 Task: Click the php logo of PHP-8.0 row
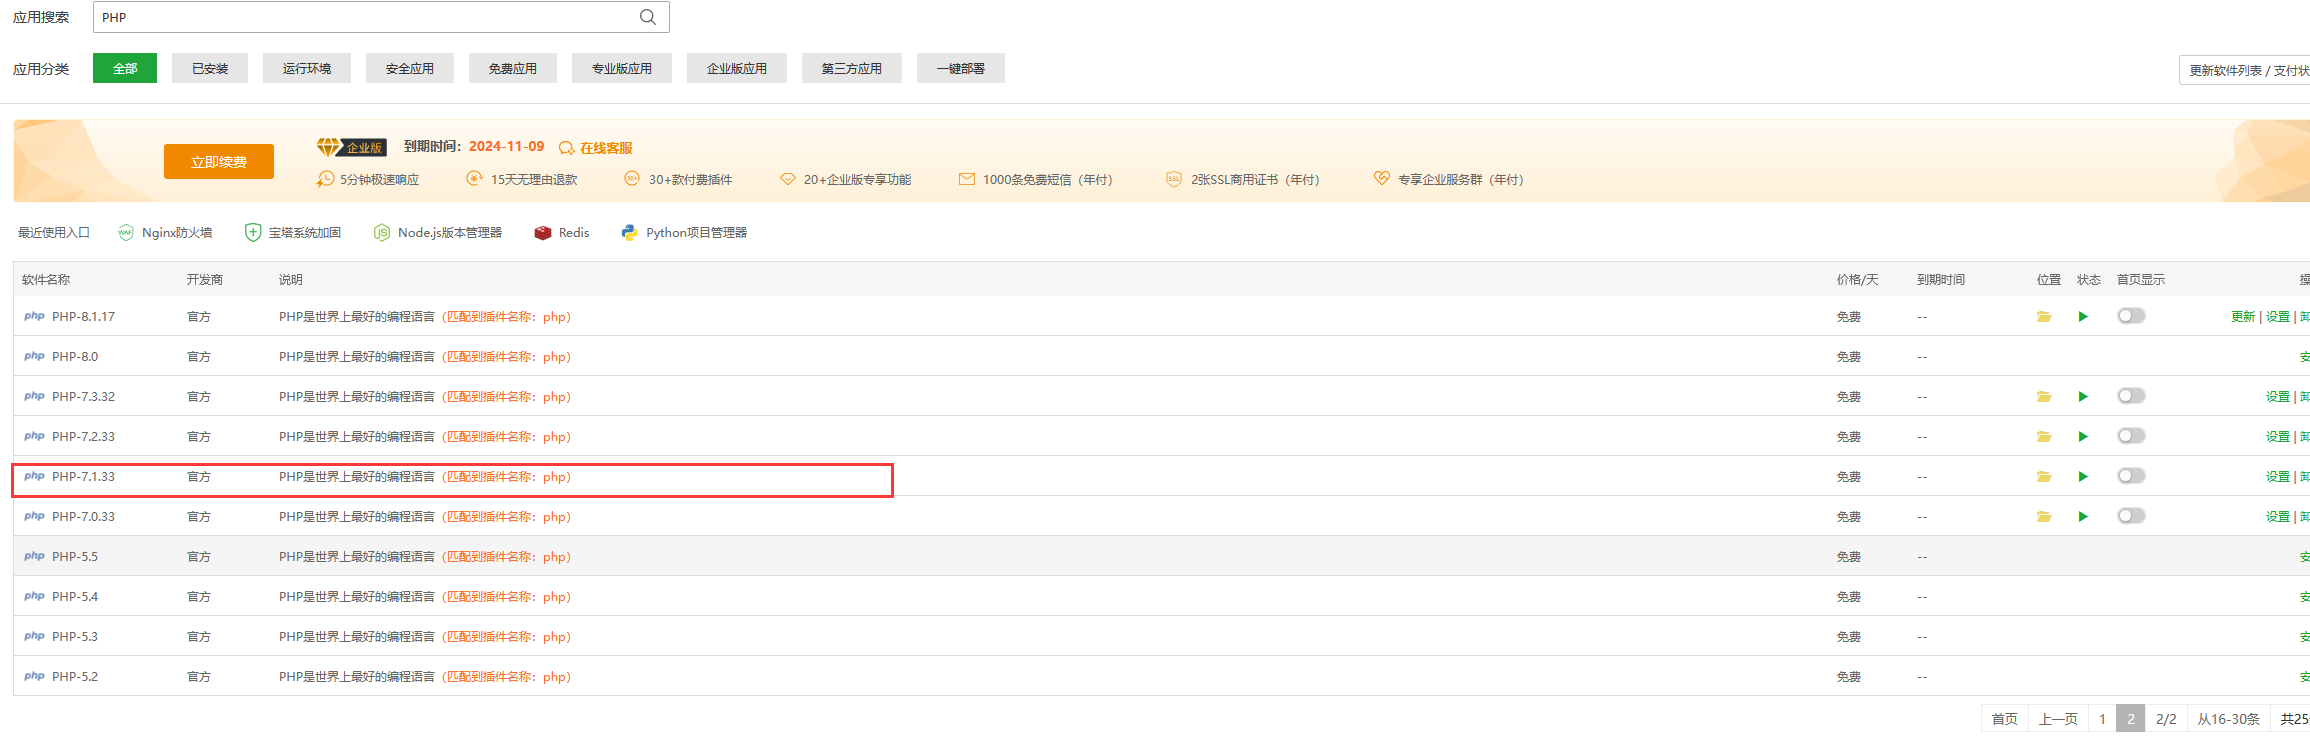(34, 356)
